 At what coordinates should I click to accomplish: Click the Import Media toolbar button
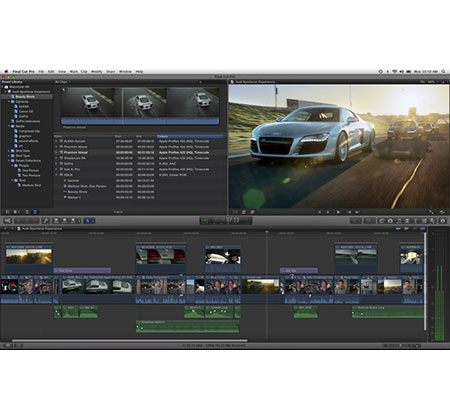pos(7,221)
